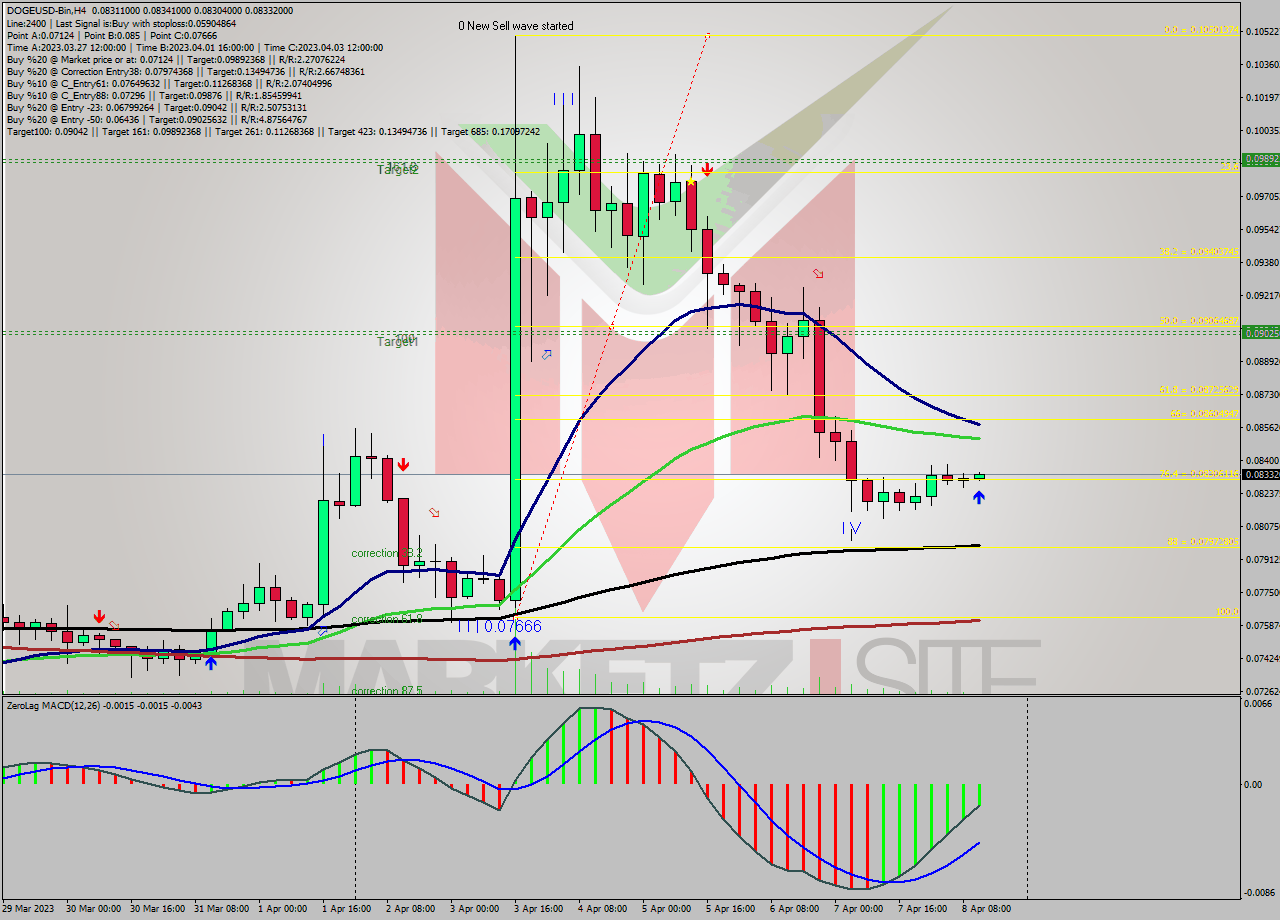Click the "0 New Sell wave started" label

point(516,26)
